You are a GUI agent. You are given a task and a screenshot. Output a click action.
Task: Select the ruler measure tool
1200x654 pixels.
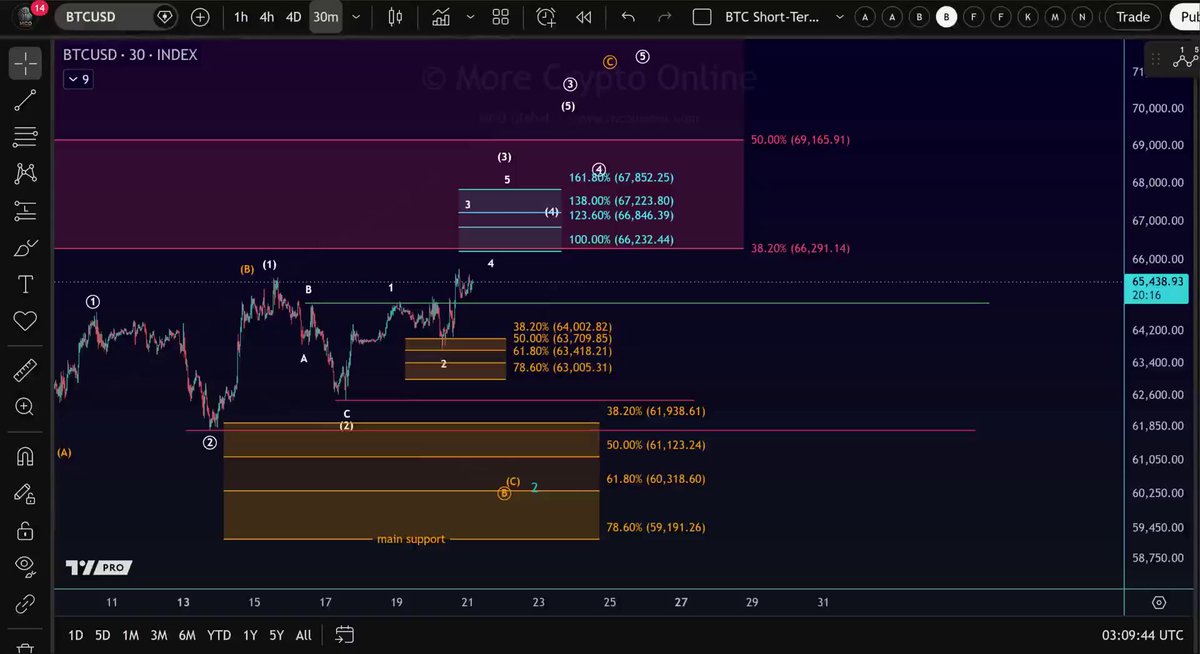25,370
